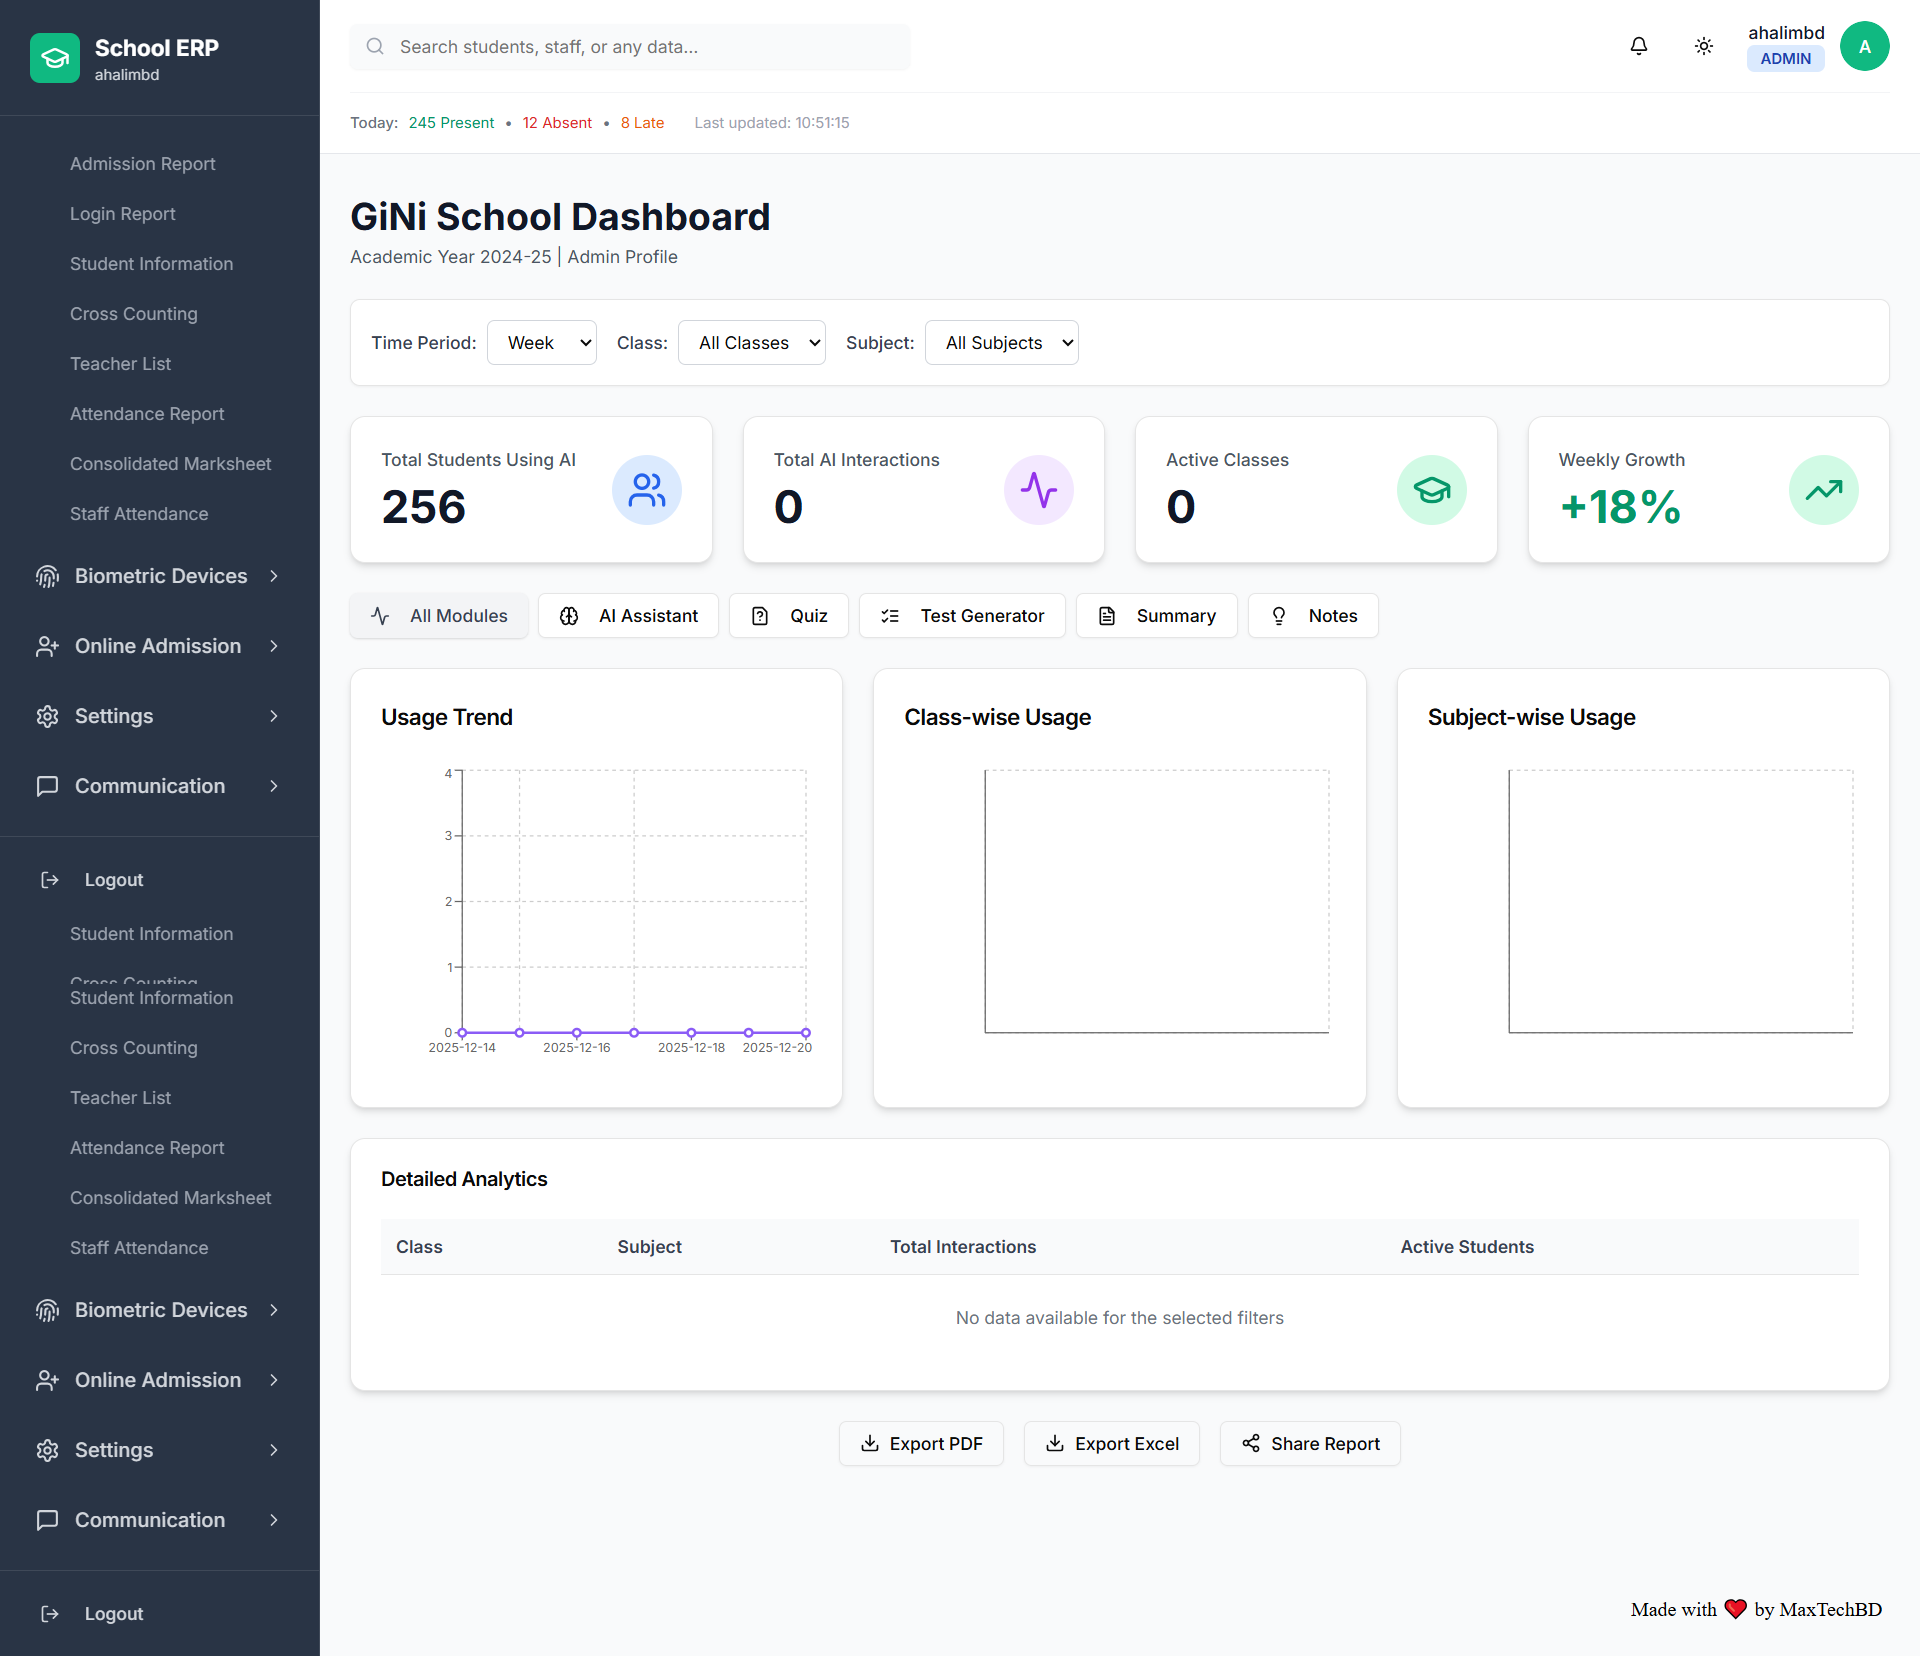Toggle light/dark theme with the sun icon
The height and width of the screenshot is (1656, 1920).
(x=1704, y=46)
